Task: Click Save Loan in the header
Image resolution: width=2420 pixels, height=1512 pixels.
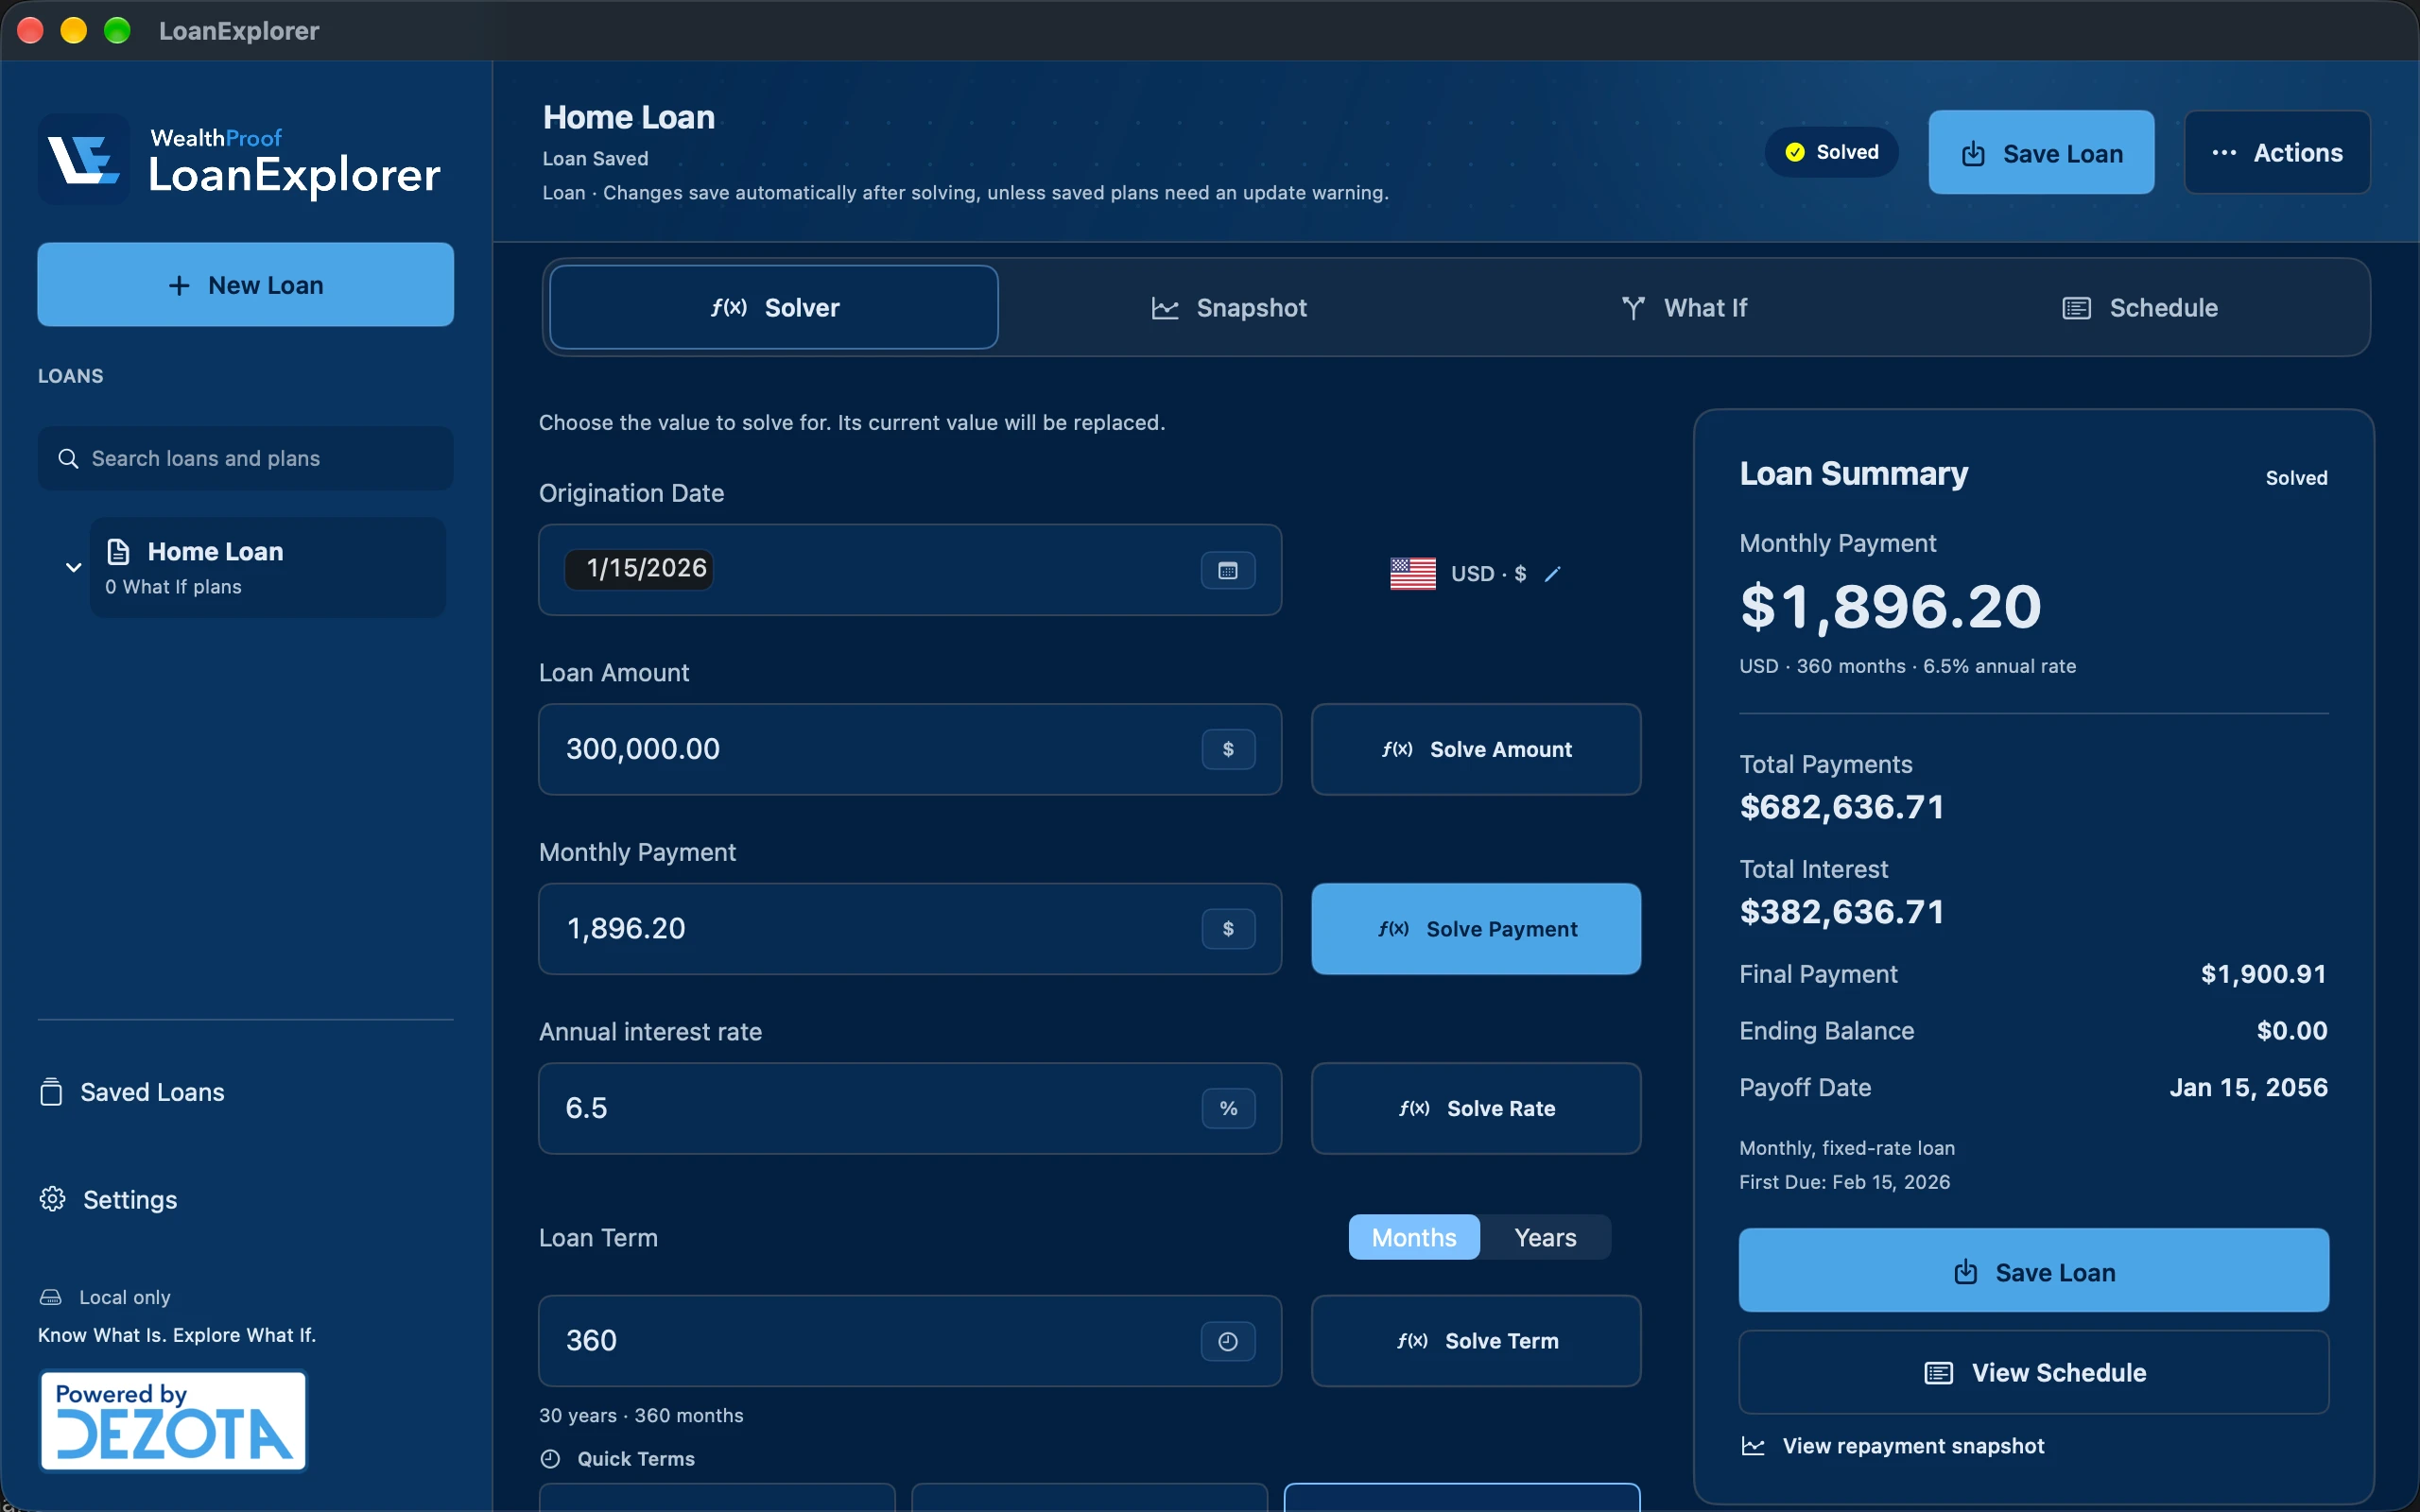Action: point(2041,152)
